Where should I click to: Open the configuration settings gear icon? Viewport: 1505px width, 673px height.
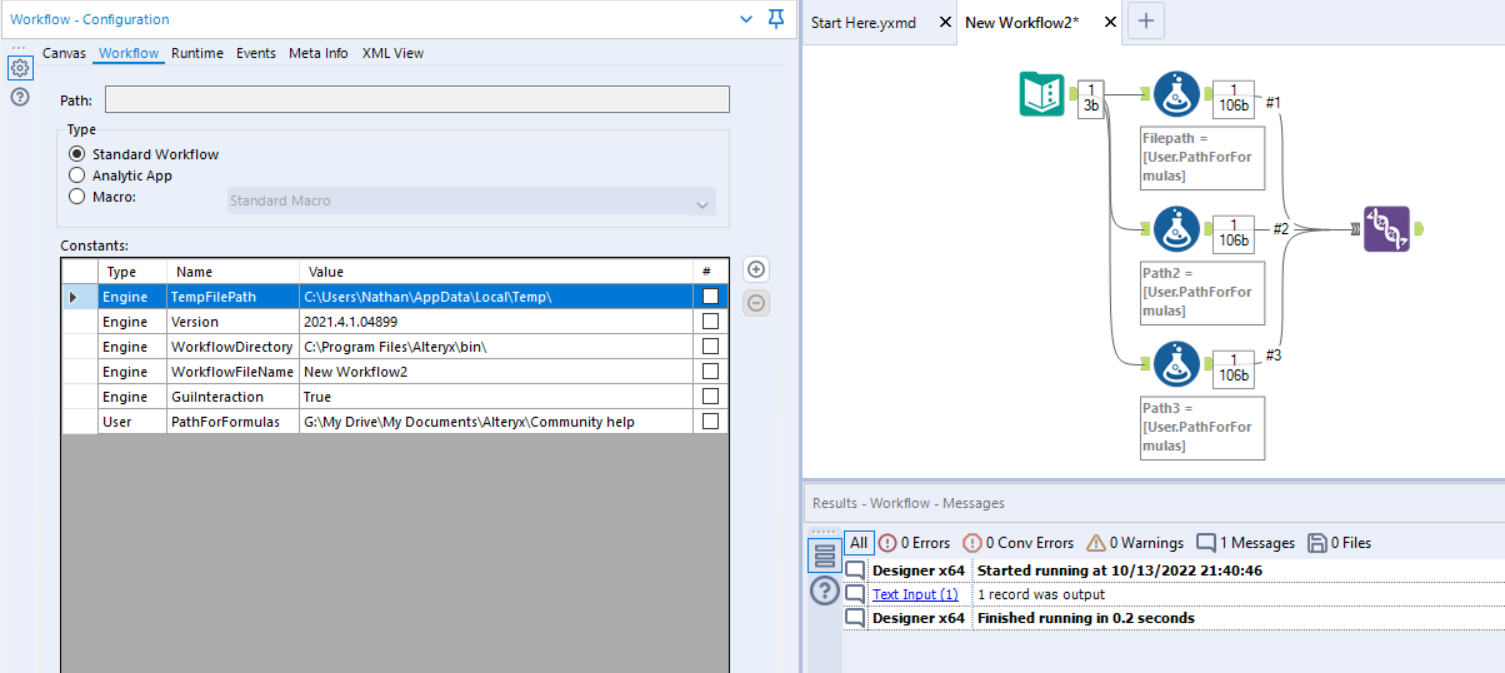tap(18, 68)
